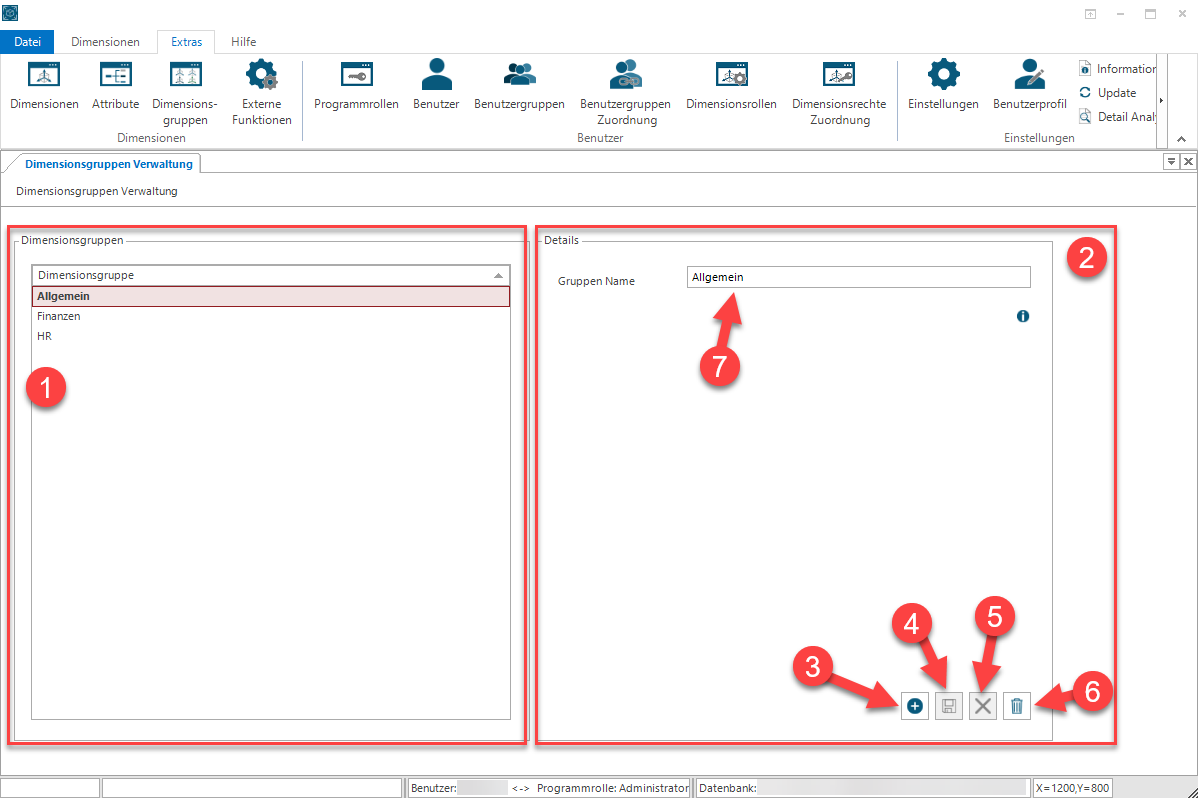
Task: Open Detail Analyse magnifier item
Action: pos(1117,116)
